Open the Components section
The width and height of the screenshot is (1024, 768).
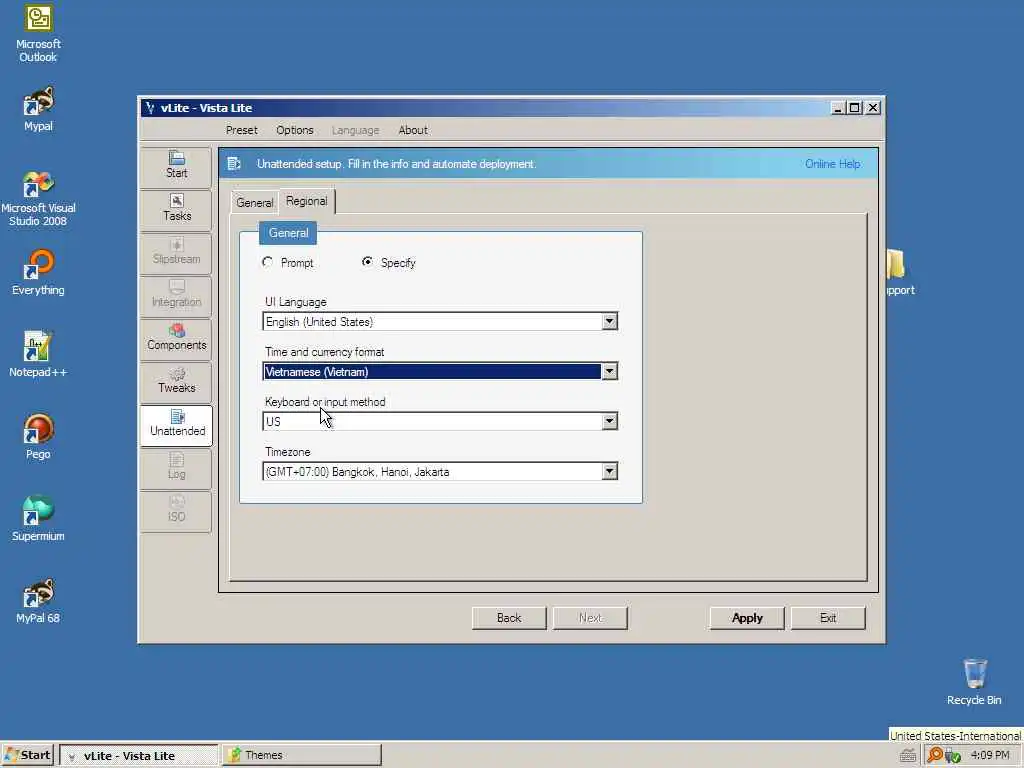pos(176,339)
